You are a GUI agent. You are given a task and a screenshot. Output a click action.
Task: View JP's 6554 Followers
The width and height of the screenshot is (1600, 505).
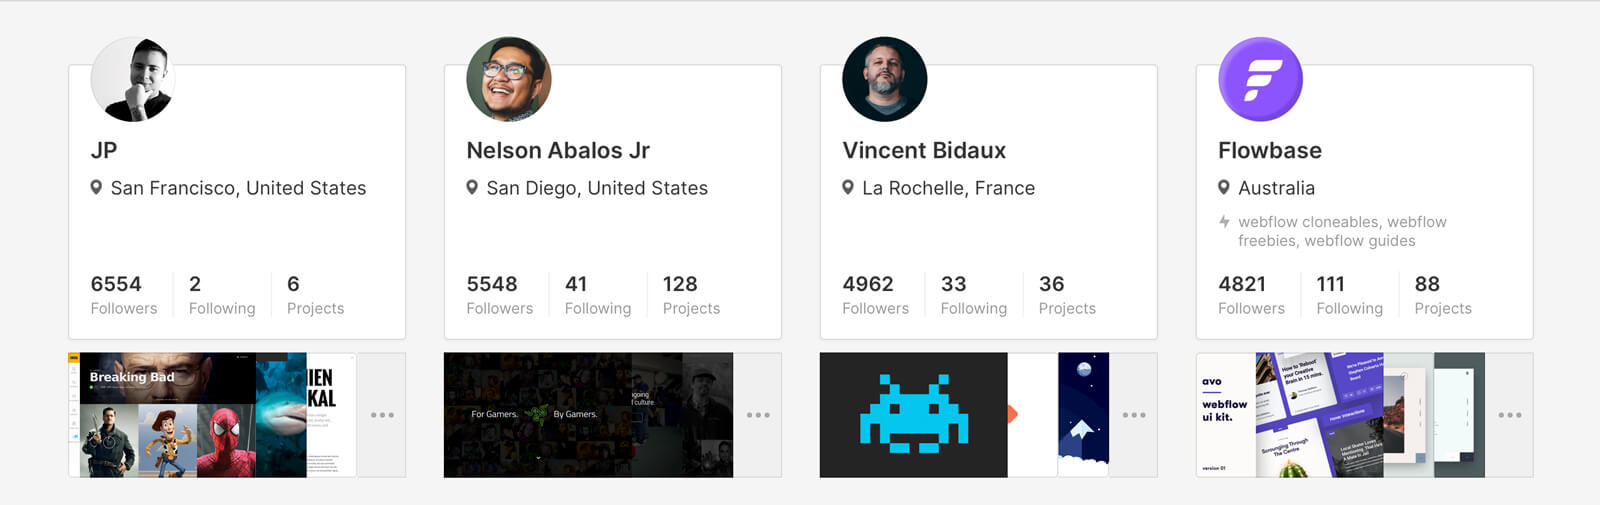tap(124, 295)
